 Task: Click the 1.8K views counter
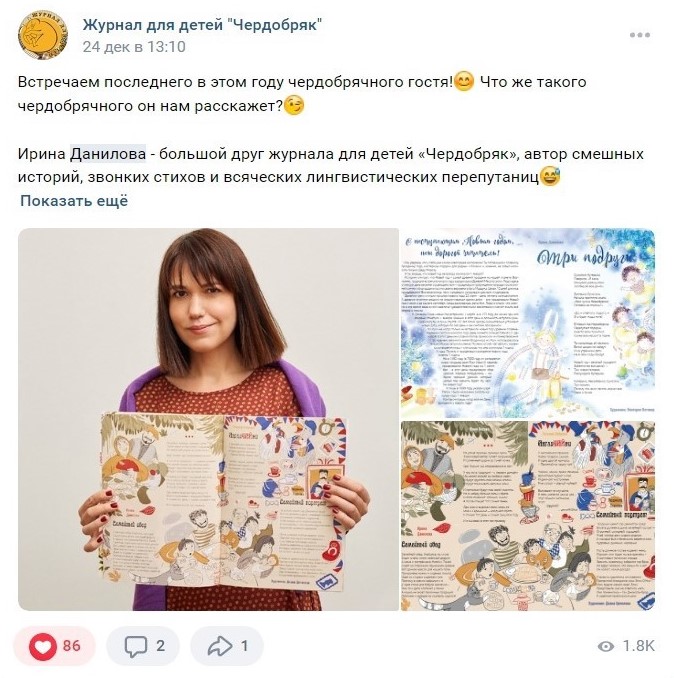(639, 646)
